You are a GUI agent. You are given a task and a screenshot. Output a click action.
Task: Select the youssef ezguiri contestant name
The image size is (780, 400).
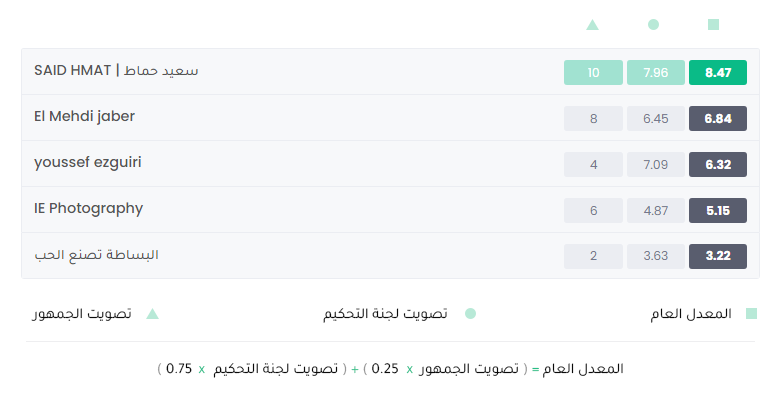pyautogui.click(x=88, y=163)
